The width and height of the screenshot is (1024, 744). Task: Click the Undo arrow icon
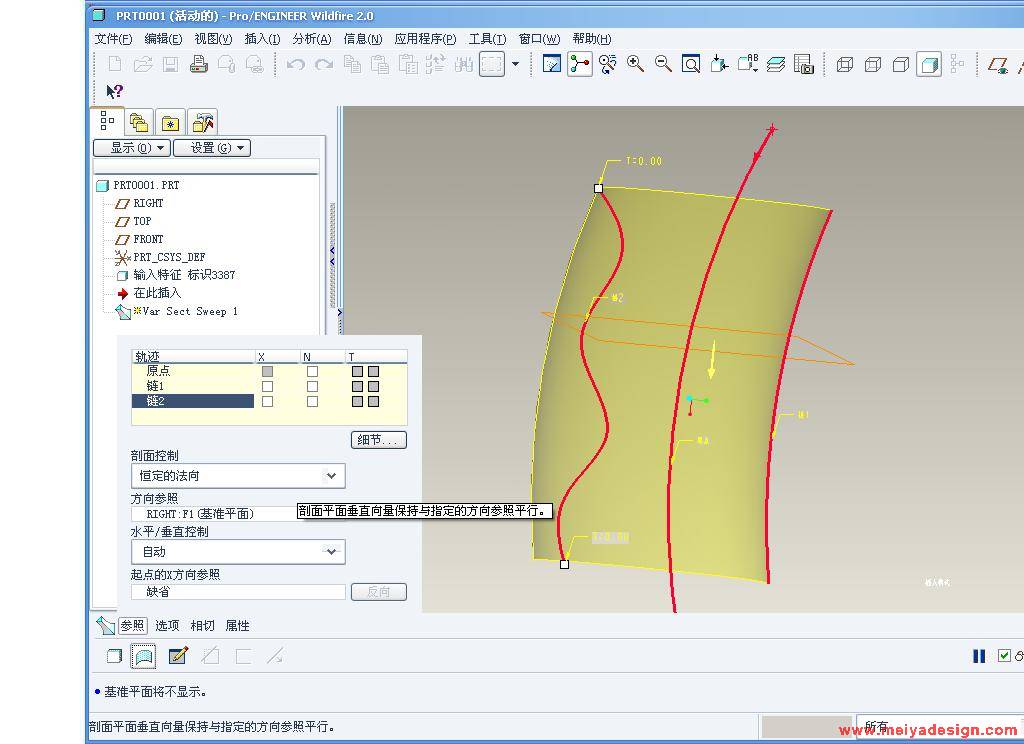click(296, 64)
